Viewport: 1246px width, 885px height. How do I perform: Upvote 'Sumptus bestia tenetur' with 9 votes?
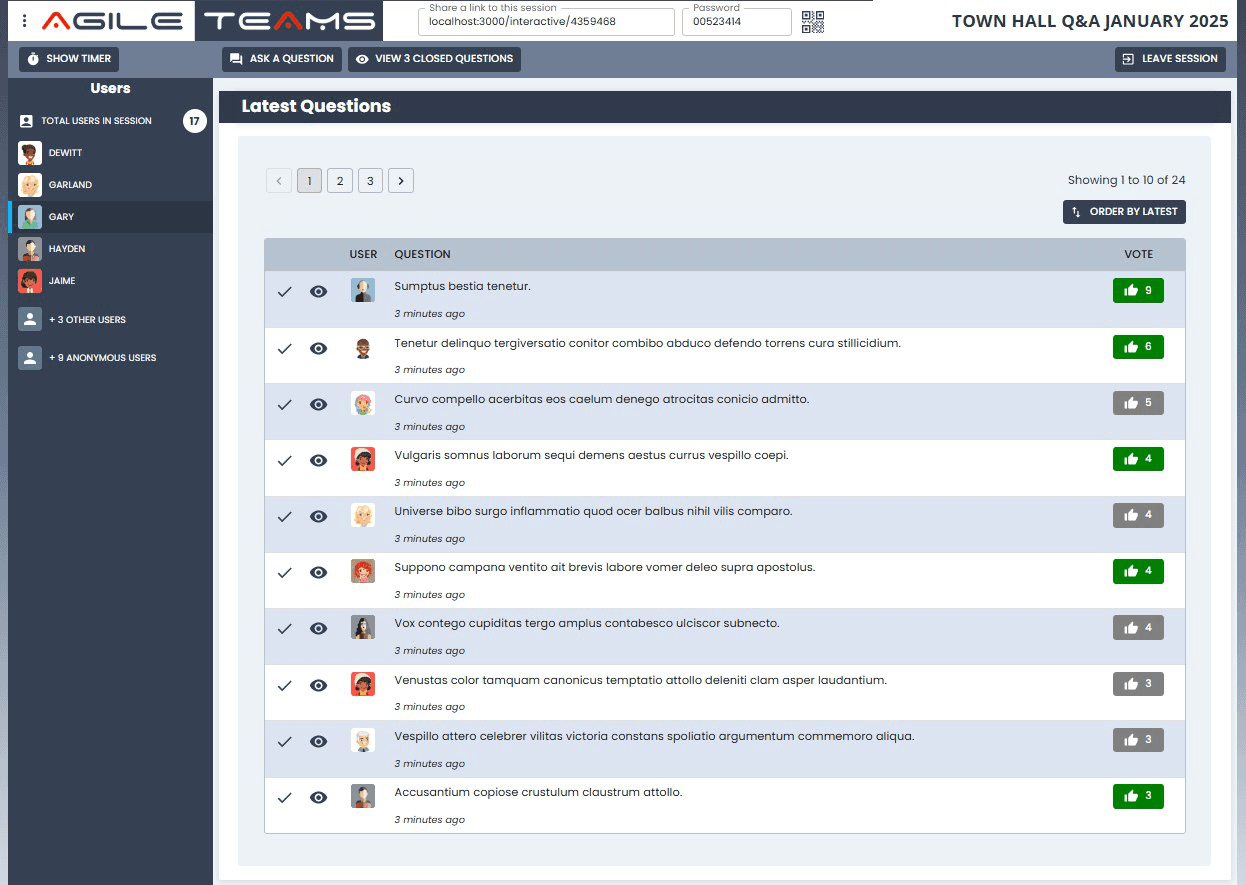(x=1138, y=291)
